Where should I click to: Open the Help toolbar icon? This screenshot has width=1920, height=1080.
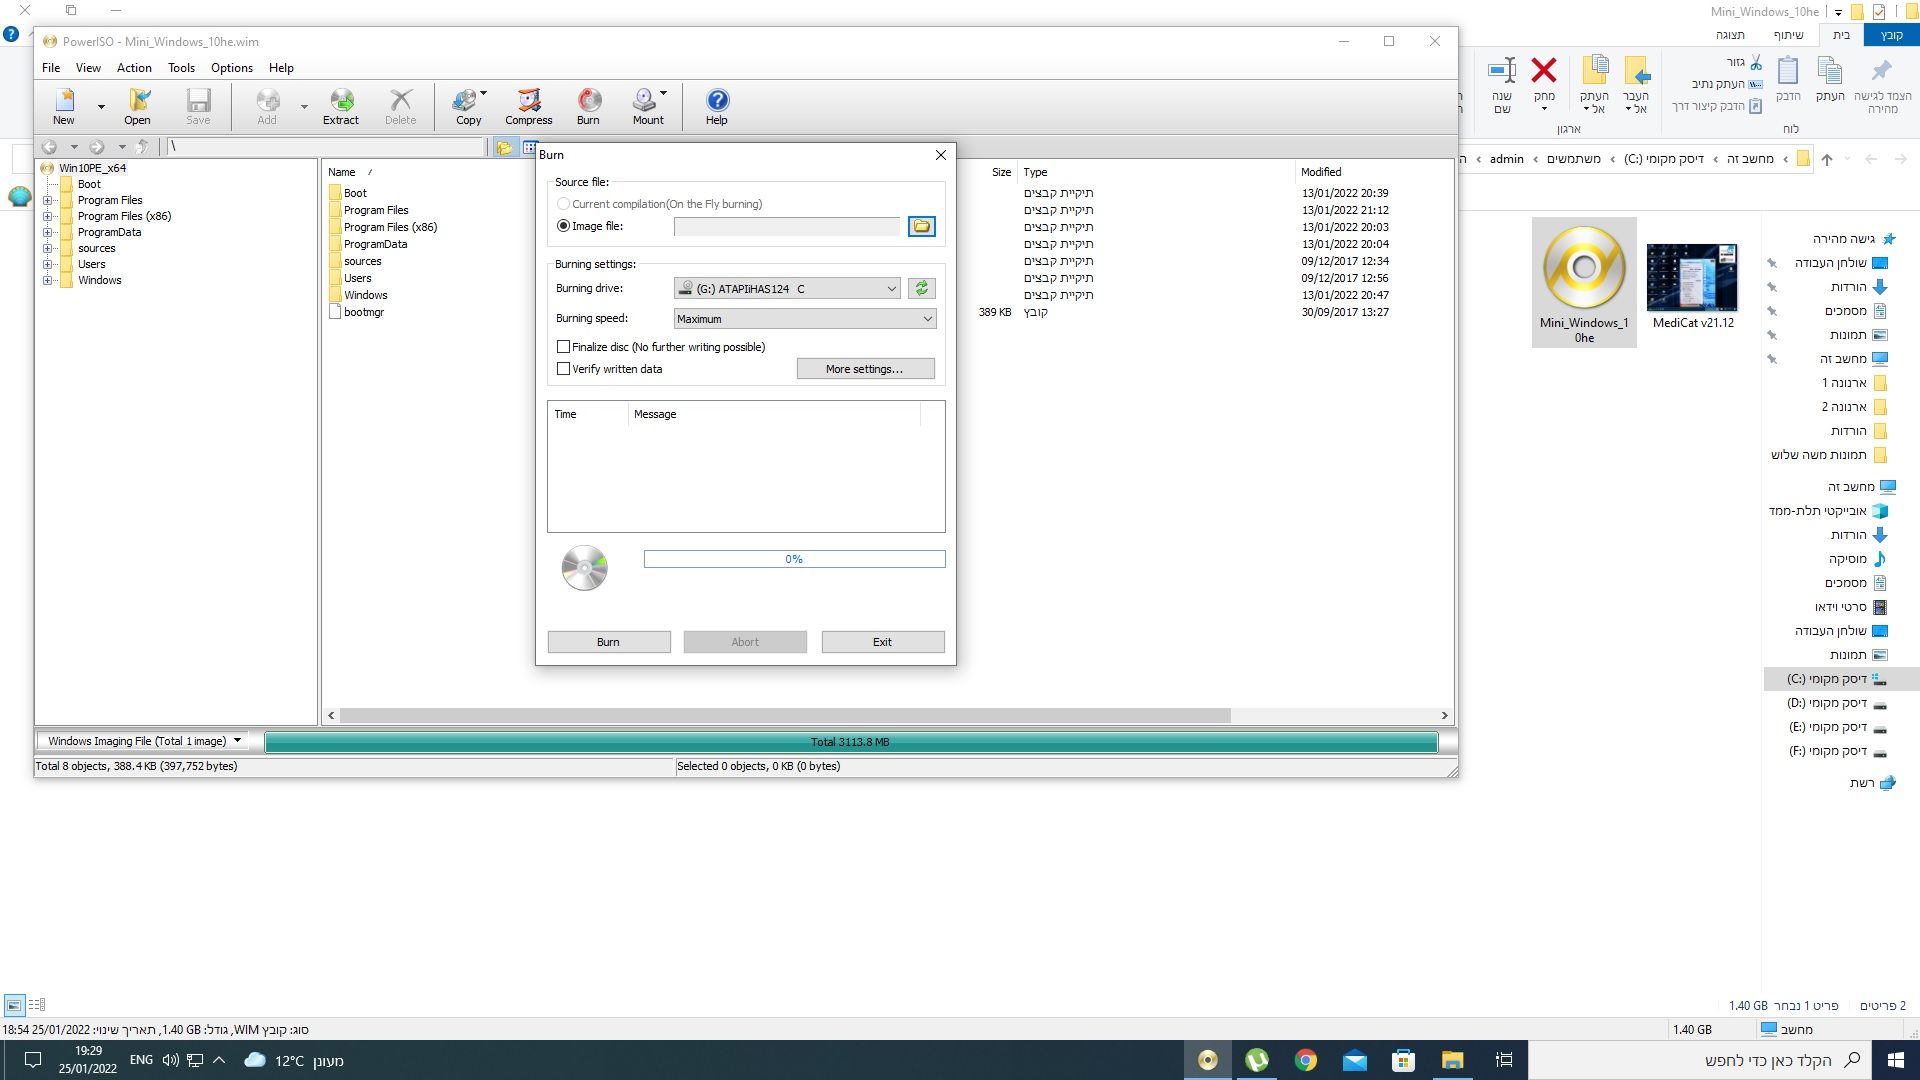717,106
